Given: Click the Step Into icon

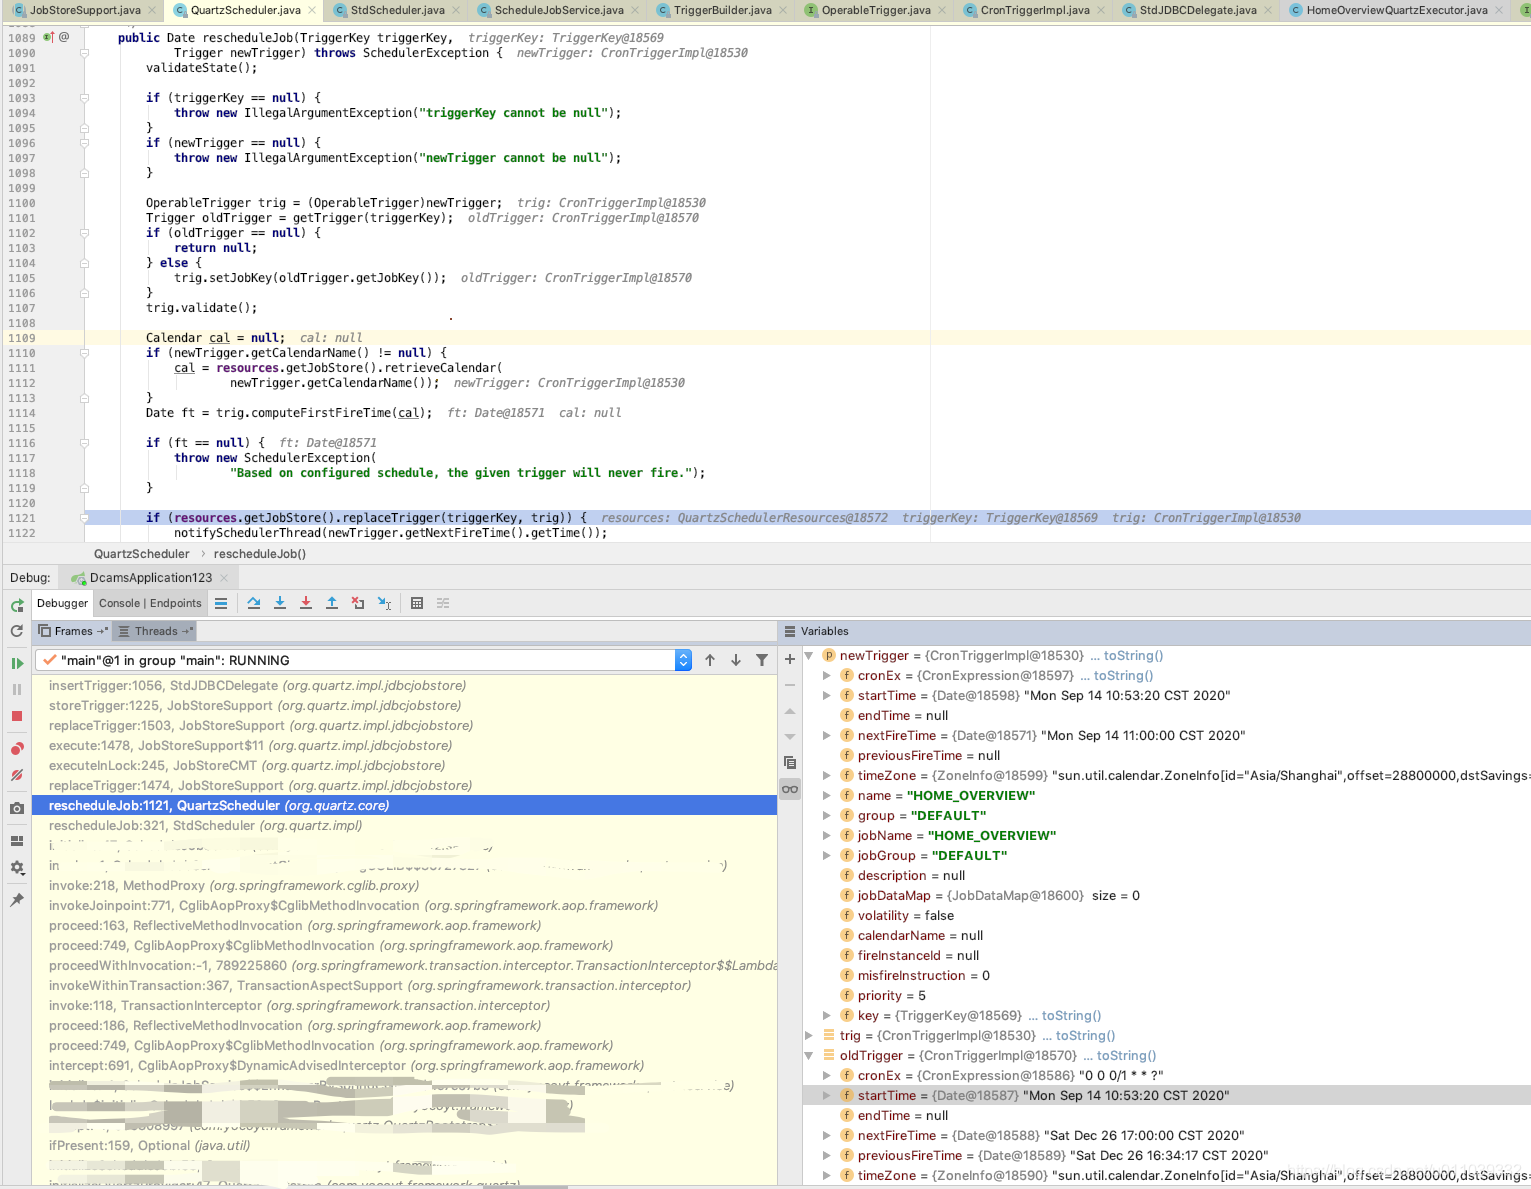Looking at the screenshot, I should pos(280,603).
